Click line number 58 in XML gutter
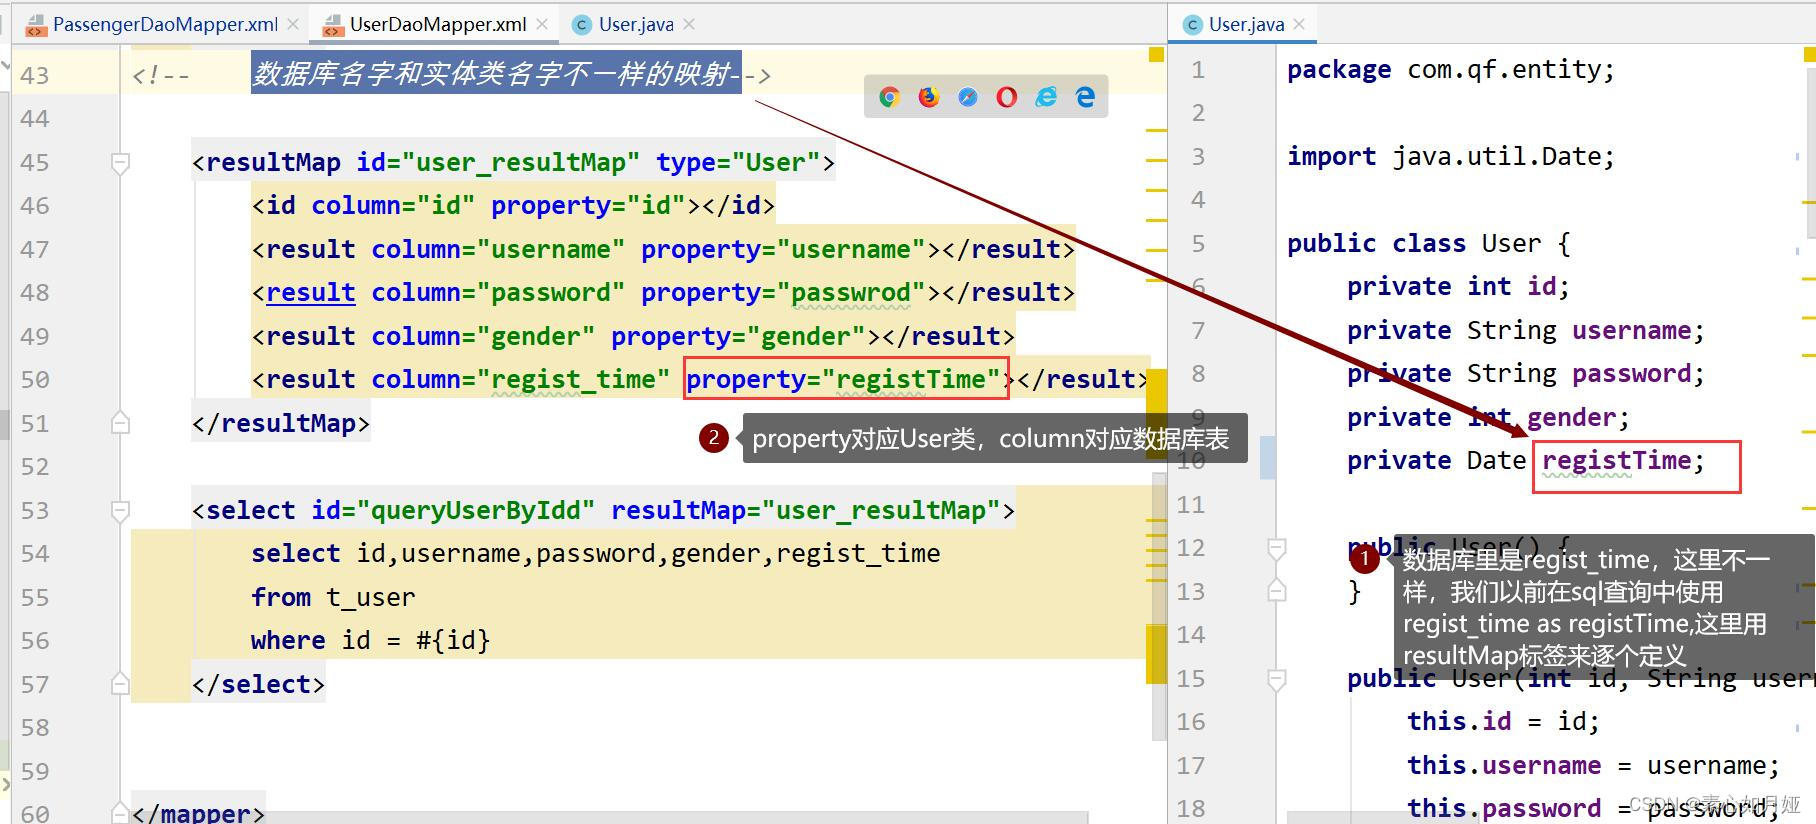 [x=34, y=728]
